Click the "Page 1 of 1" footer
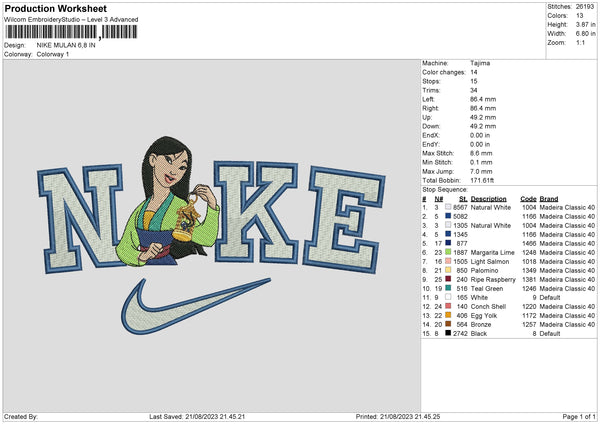This screenshot has width=600, height=424. click(x=579, y=416)
